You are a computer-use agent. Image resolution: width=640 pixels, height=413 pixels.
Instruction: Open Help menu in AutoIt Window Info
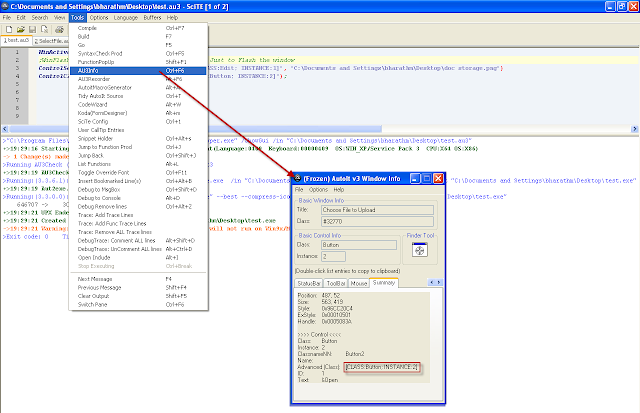[339, 189]
